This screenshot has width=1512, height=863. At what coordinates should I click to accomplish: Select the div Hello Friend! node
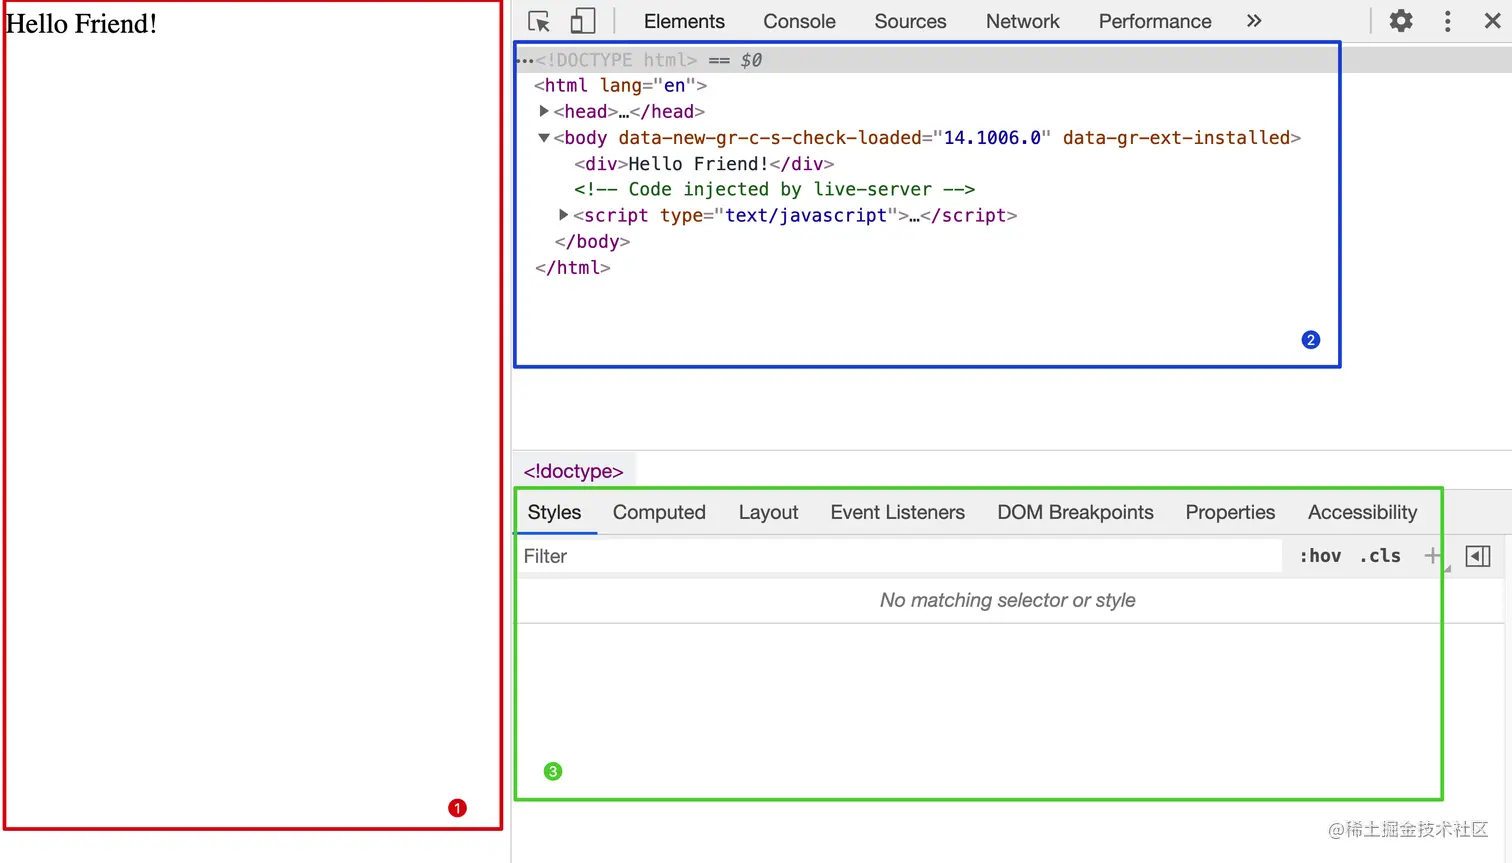(x=704, y=164)
